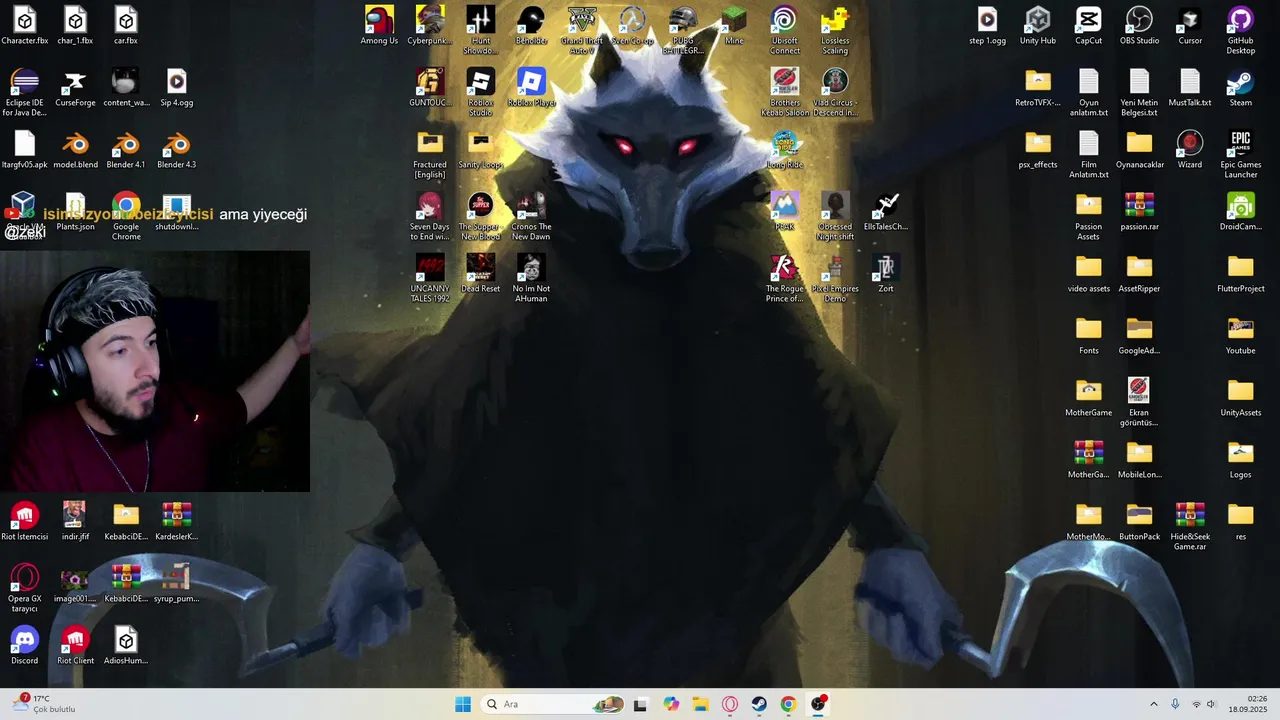Viewport: 1280px width, 720px height.
Task: Open the Zort game shortcut
Action: tap(885, 274)
